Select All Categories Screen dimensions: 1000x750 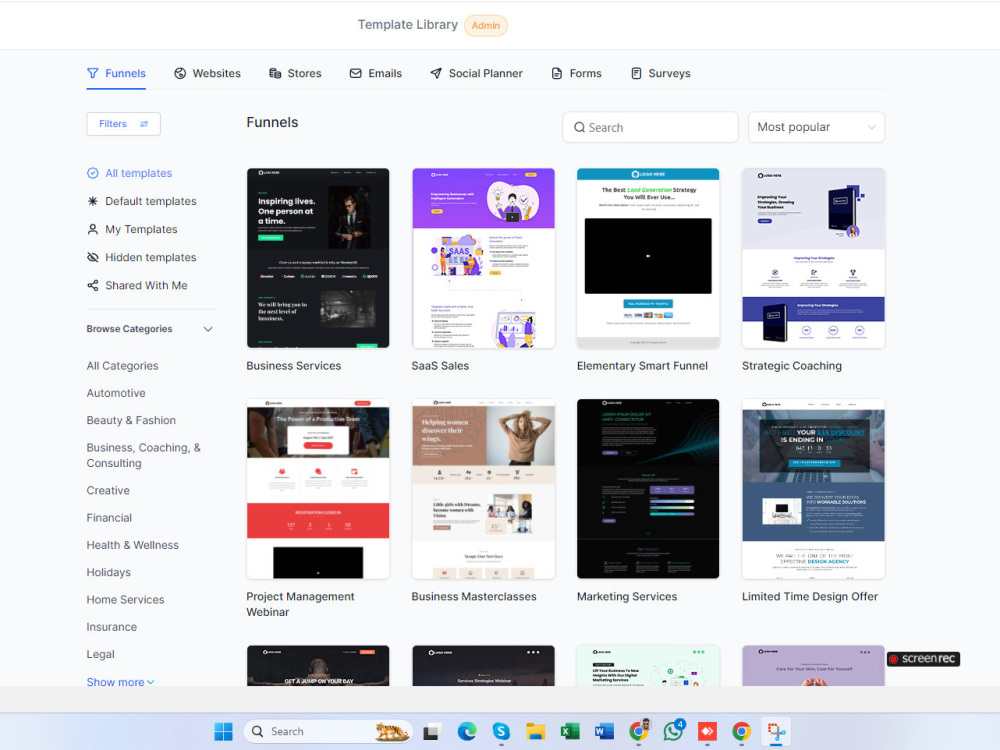click(122, 366)
